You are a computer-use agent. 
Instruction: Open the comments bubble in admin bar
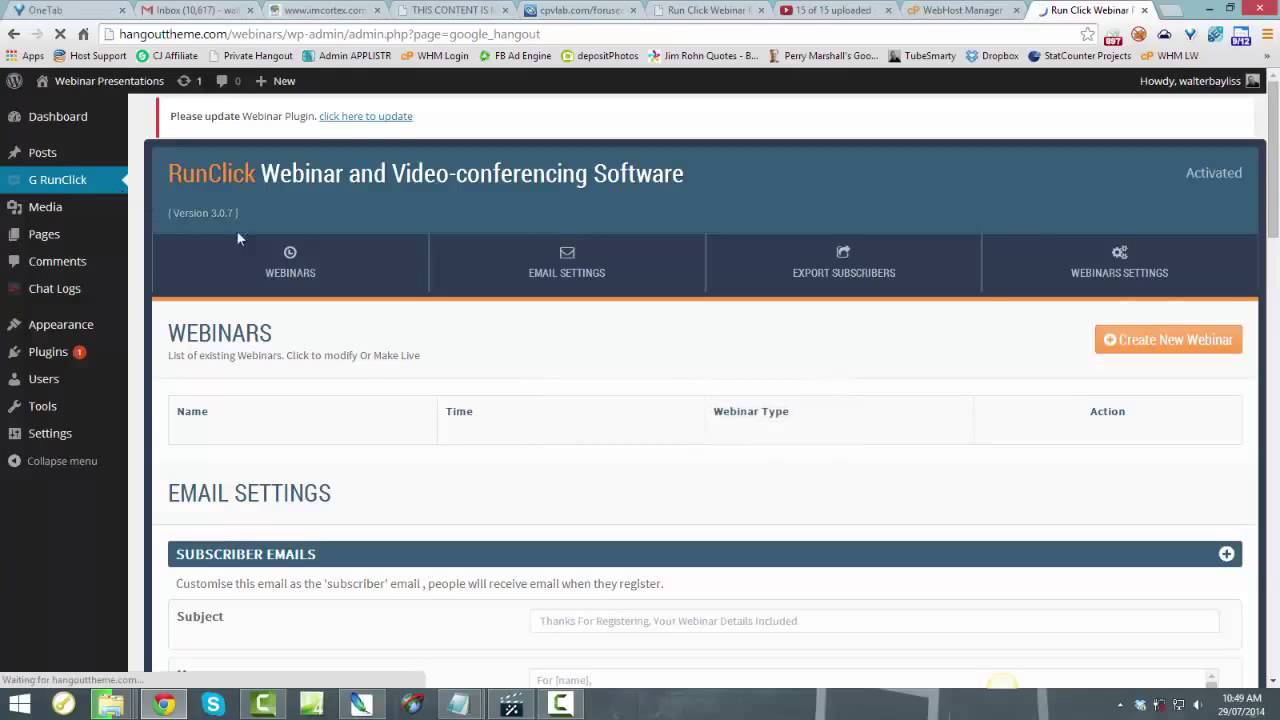(x=222, y=81)
